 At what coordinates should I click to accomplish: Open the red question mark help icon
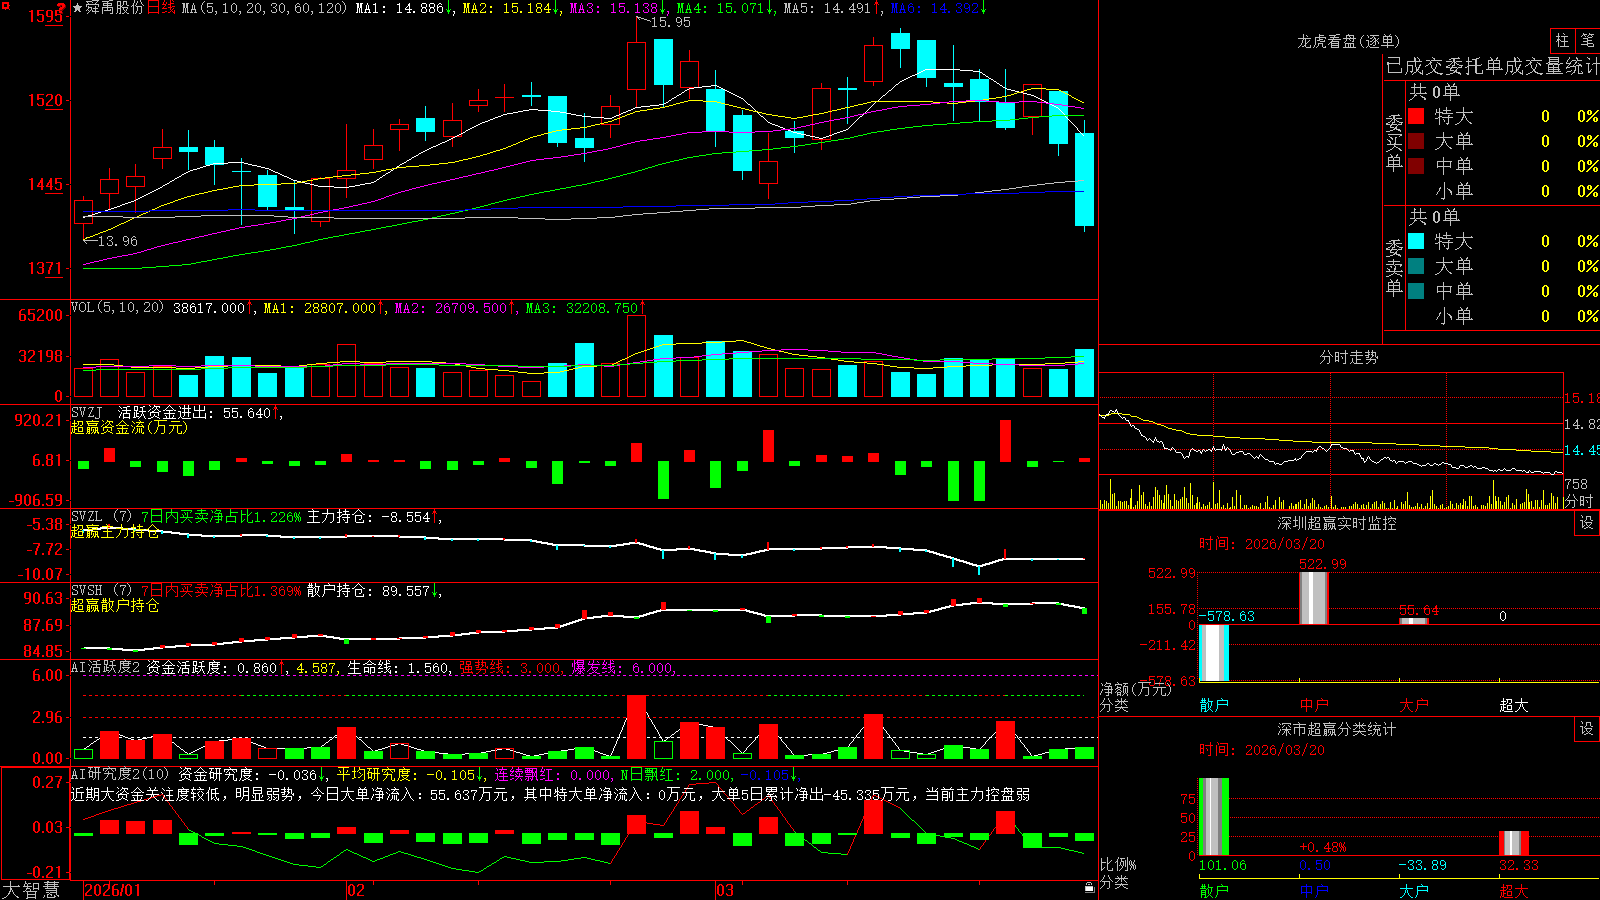[62, 8]
